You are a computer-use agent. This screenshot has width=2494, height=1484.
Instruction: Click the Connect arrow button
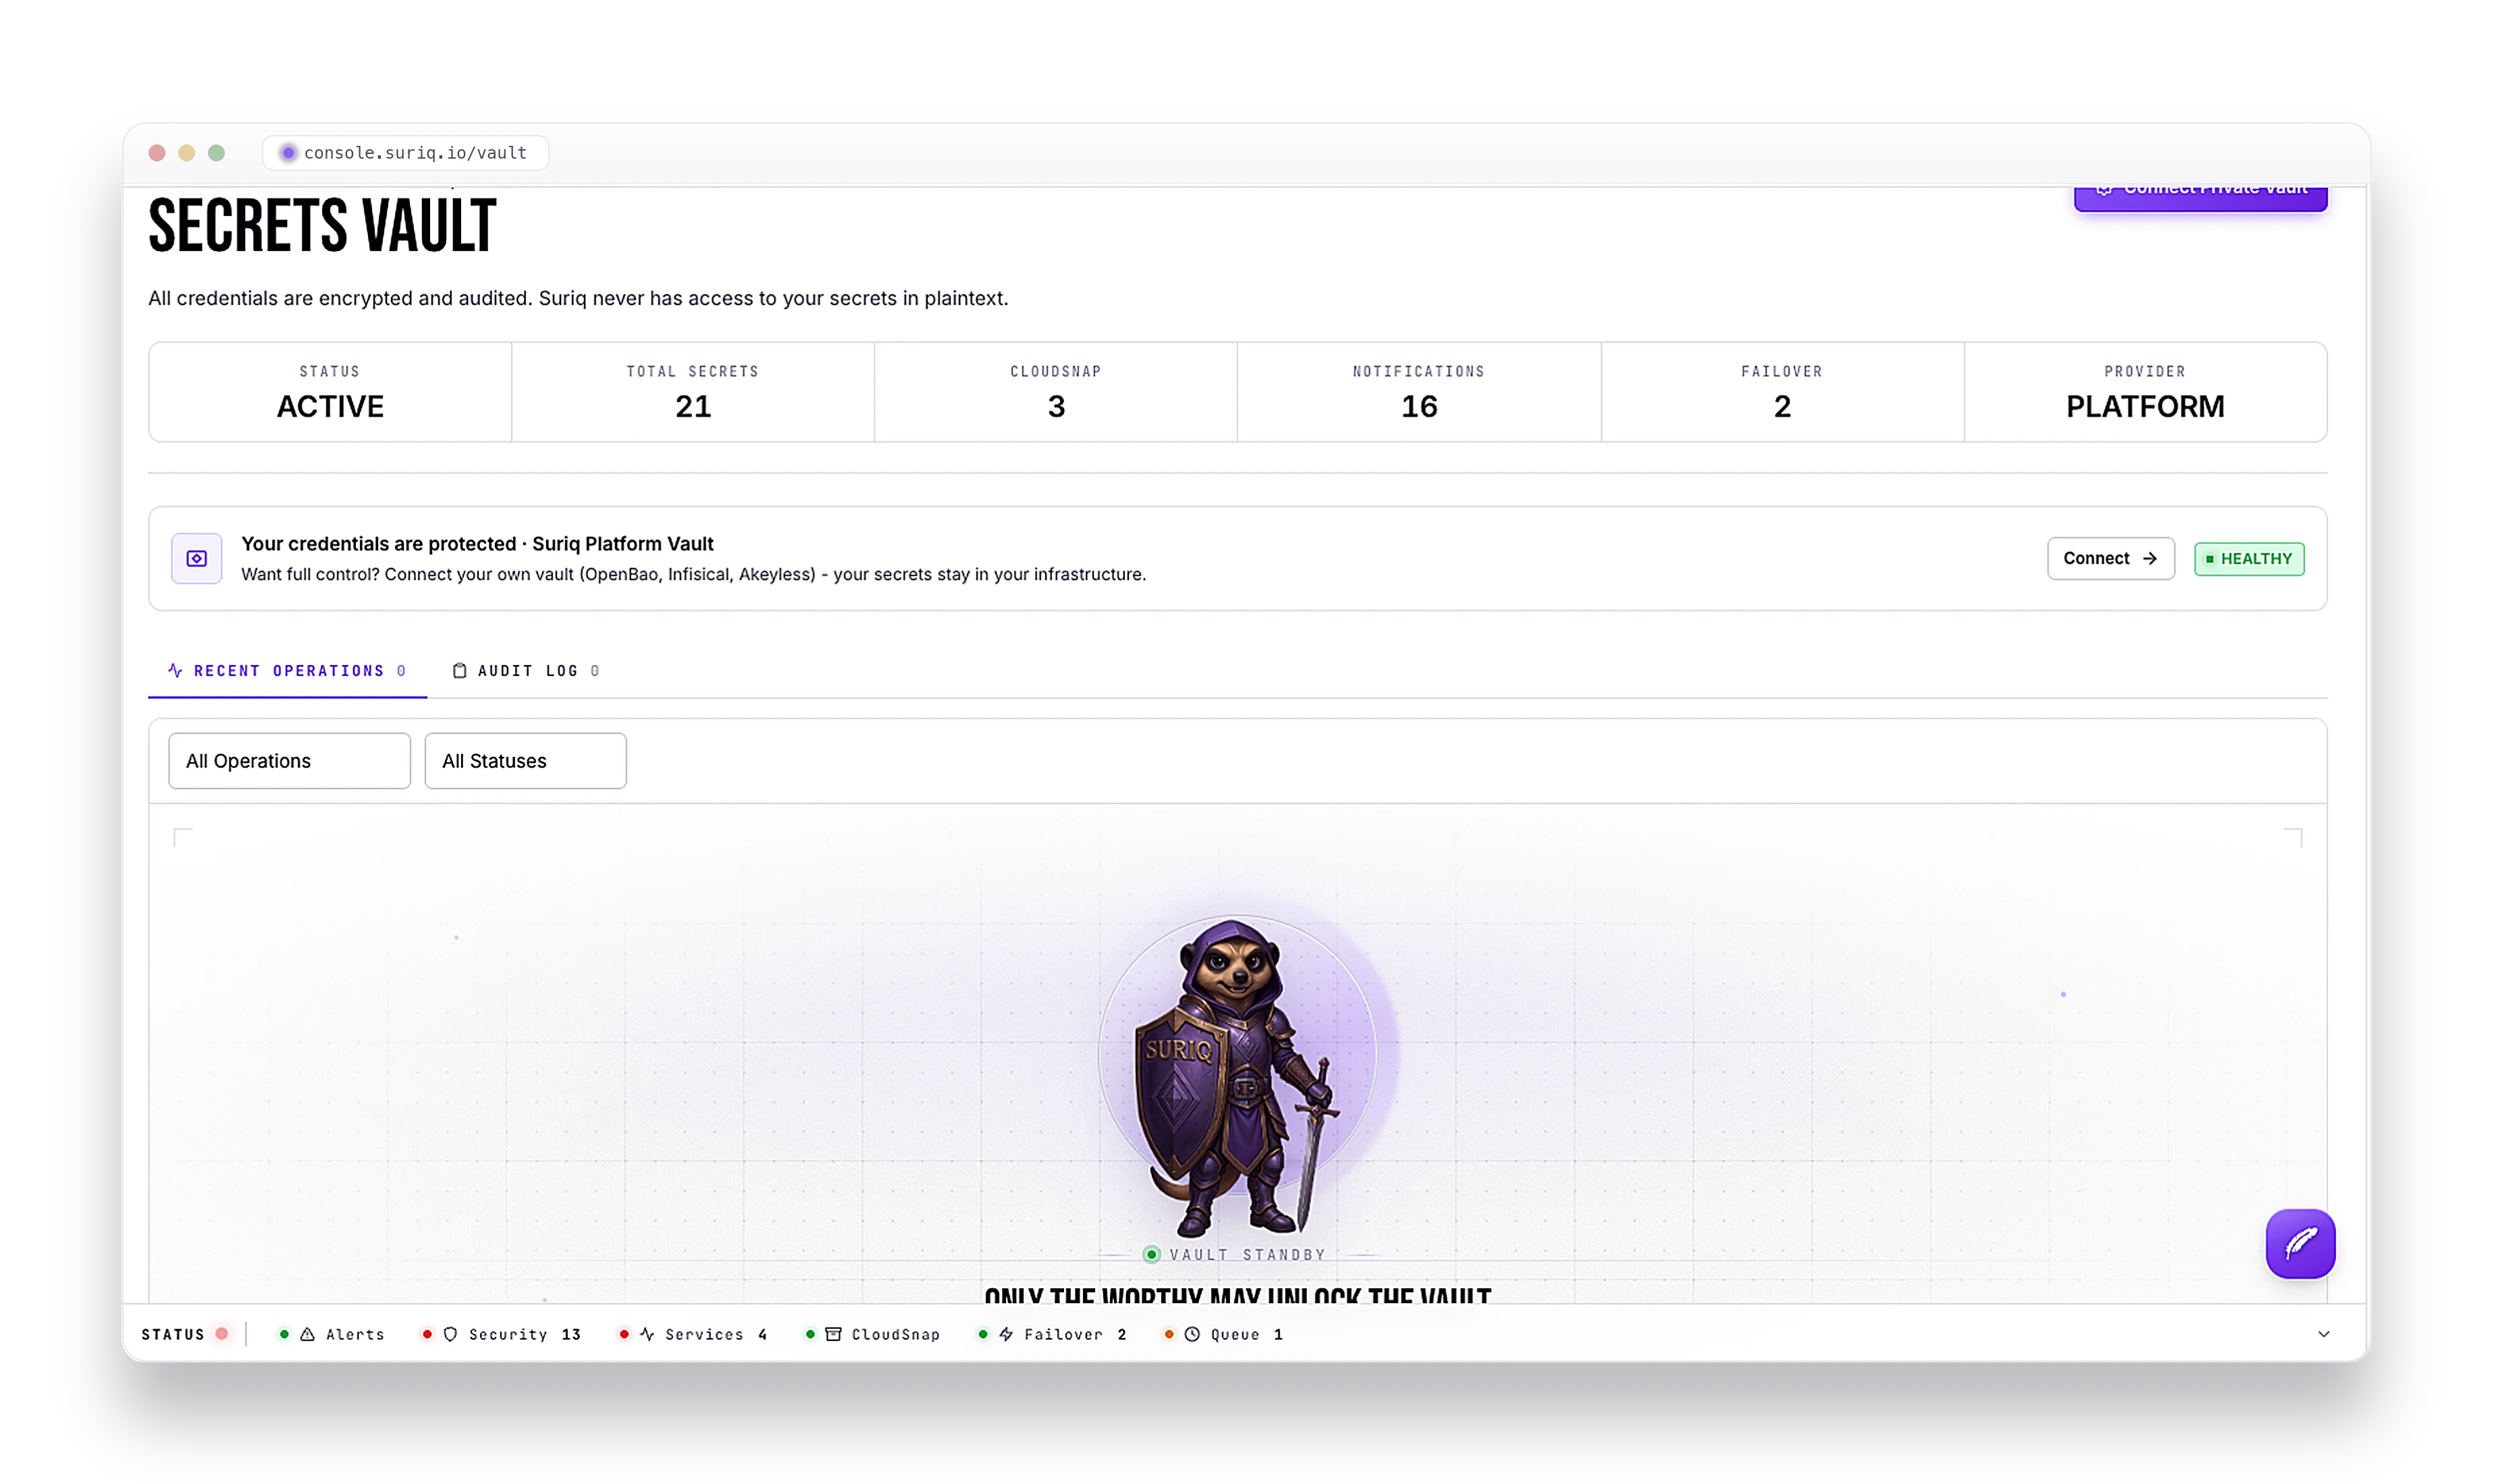2110,558
